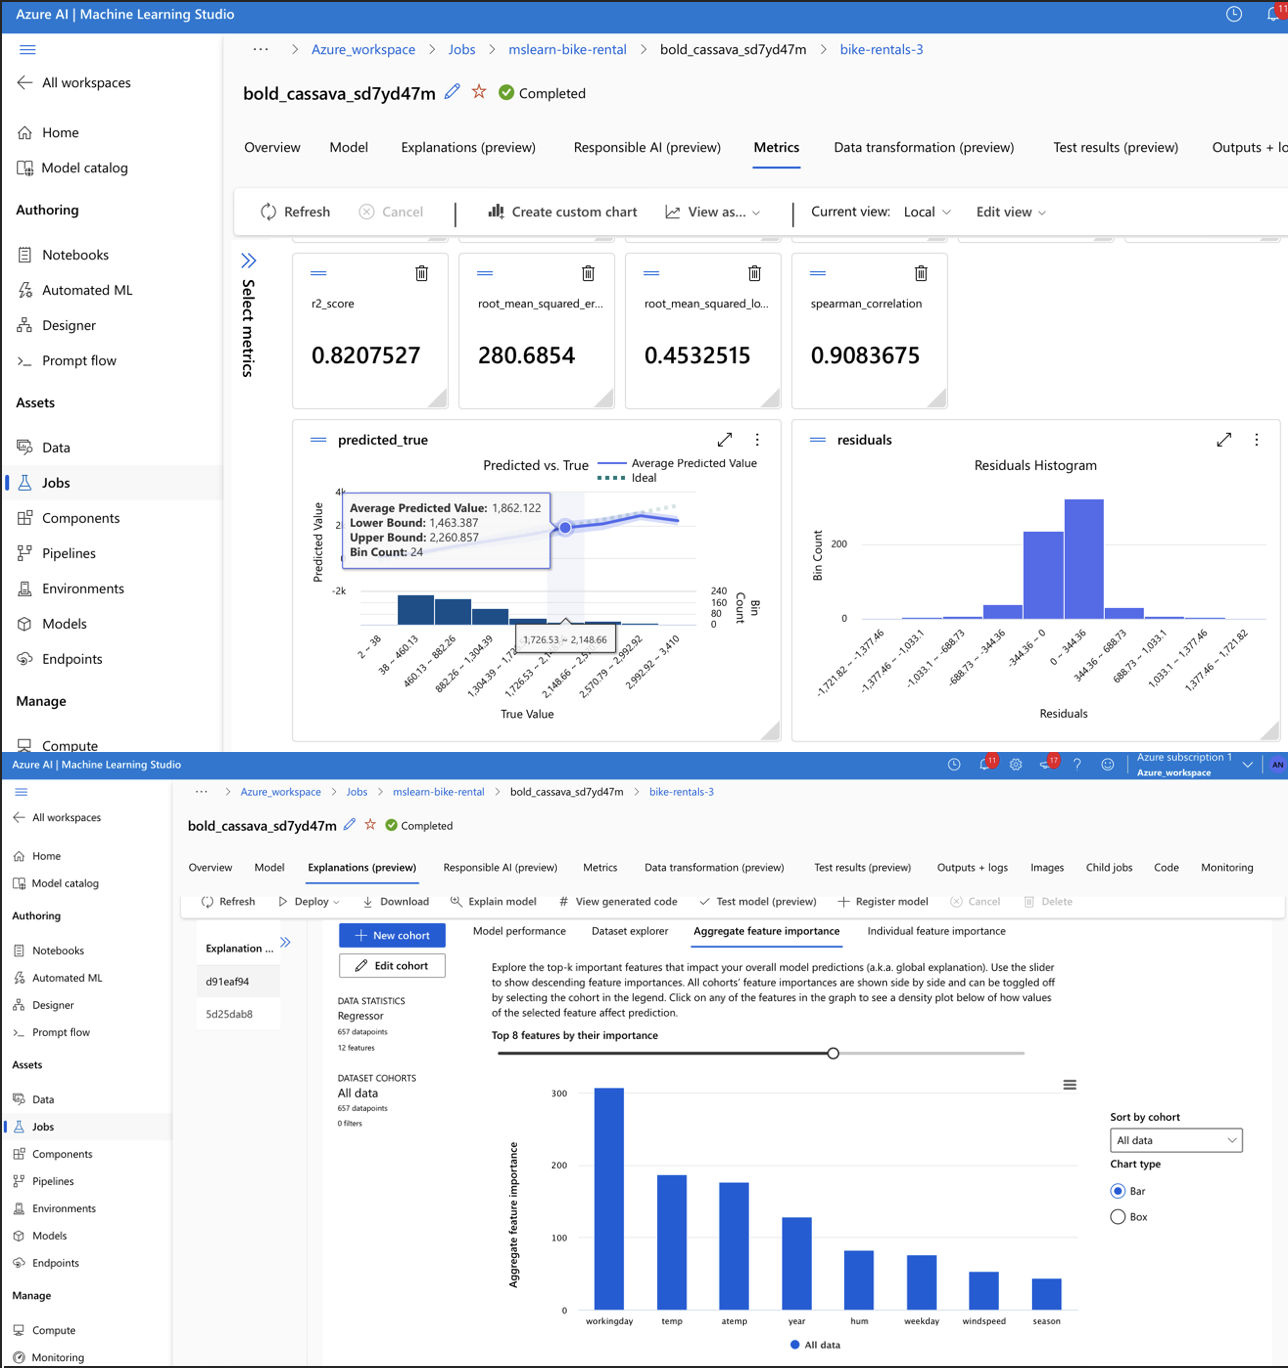Open the View as... dropdown
This screenshot has width=1288, height=1368.
[713, 212]
